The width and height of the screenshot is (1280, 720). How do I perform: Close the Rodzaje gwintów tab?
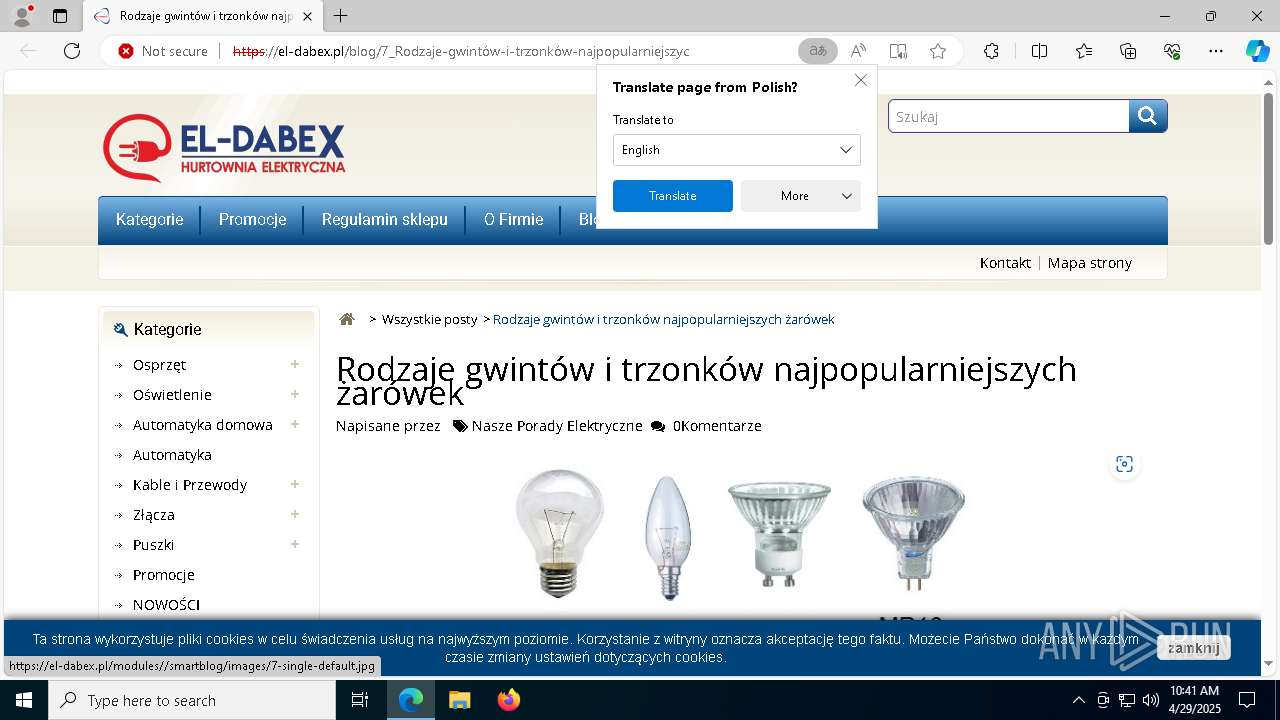(x=308, y=16)
